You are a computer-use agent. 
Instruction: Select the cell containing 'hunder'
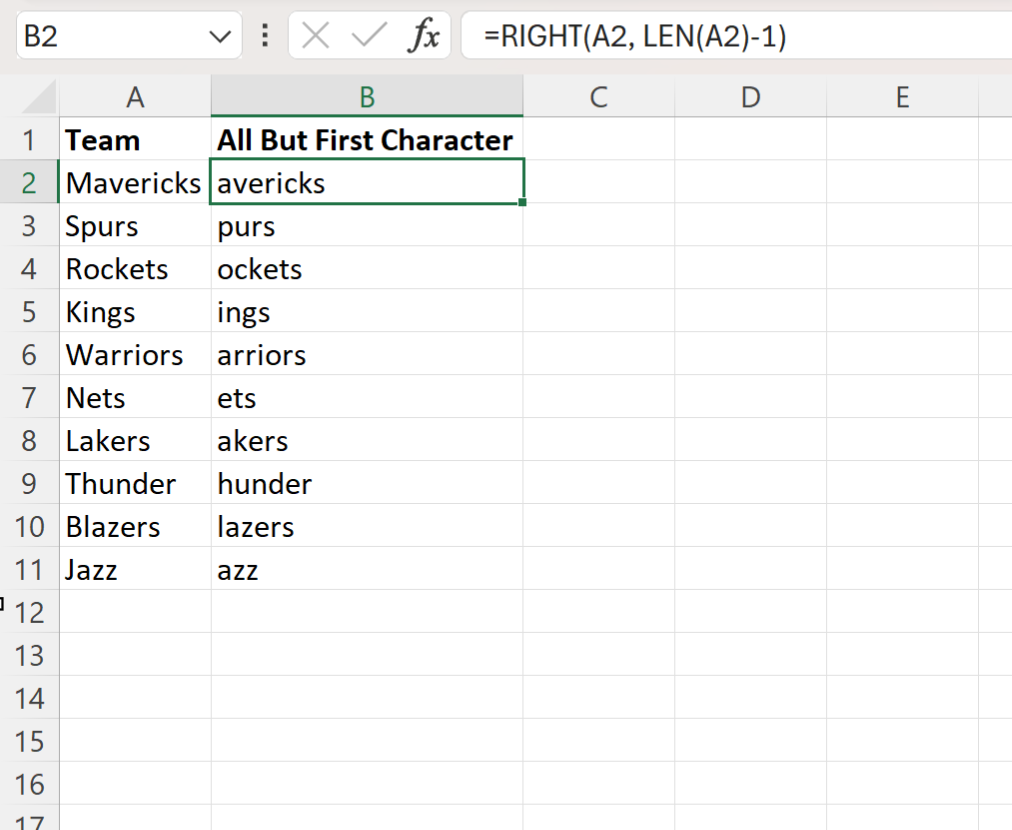pos(367,483)
